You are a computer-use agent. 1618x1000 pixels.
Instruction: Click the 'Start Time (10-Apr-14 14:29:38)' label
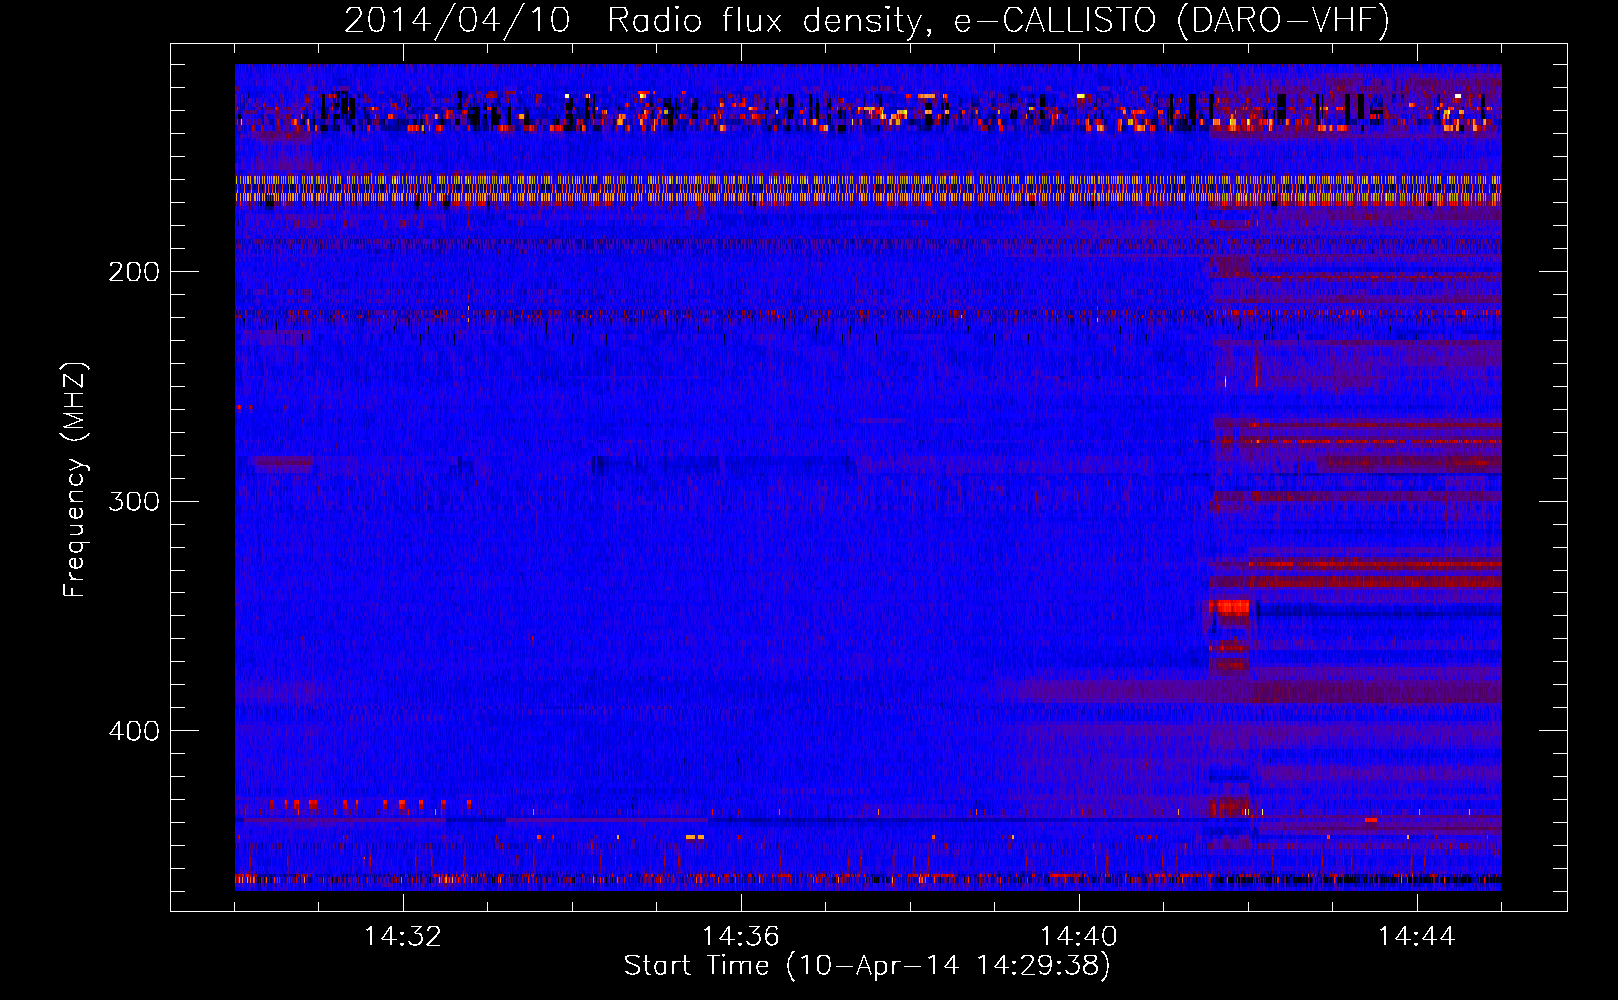click(x=867, y=966)
